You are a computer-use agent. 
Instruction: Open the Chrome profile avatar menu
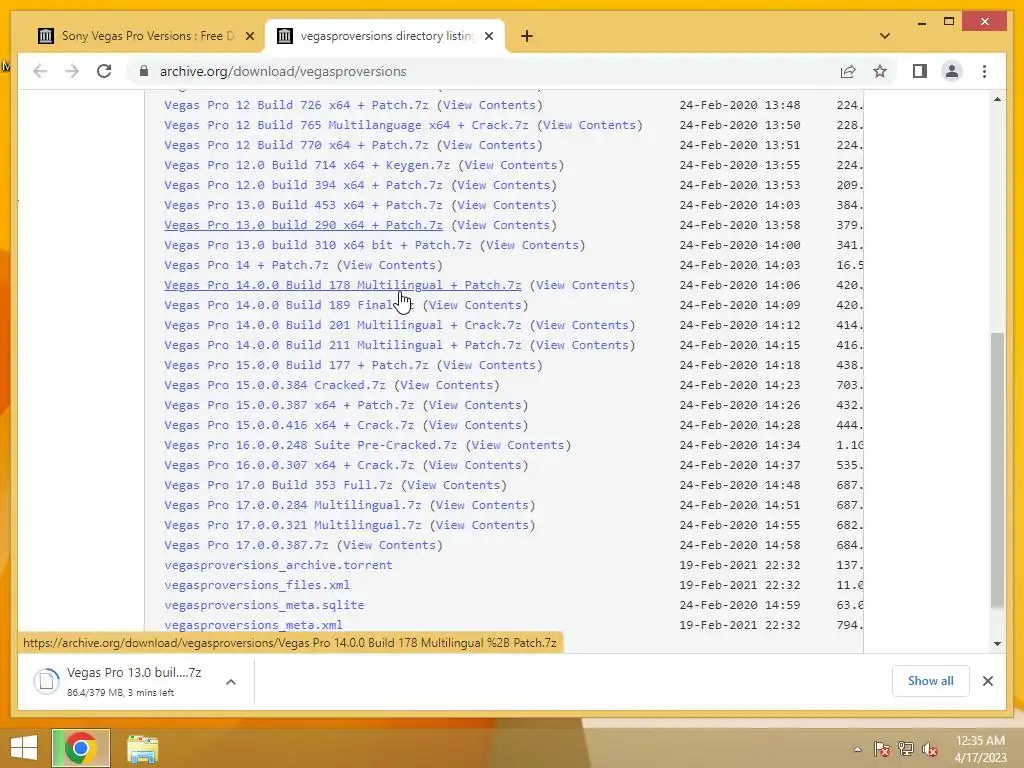(x=952, y=71)
